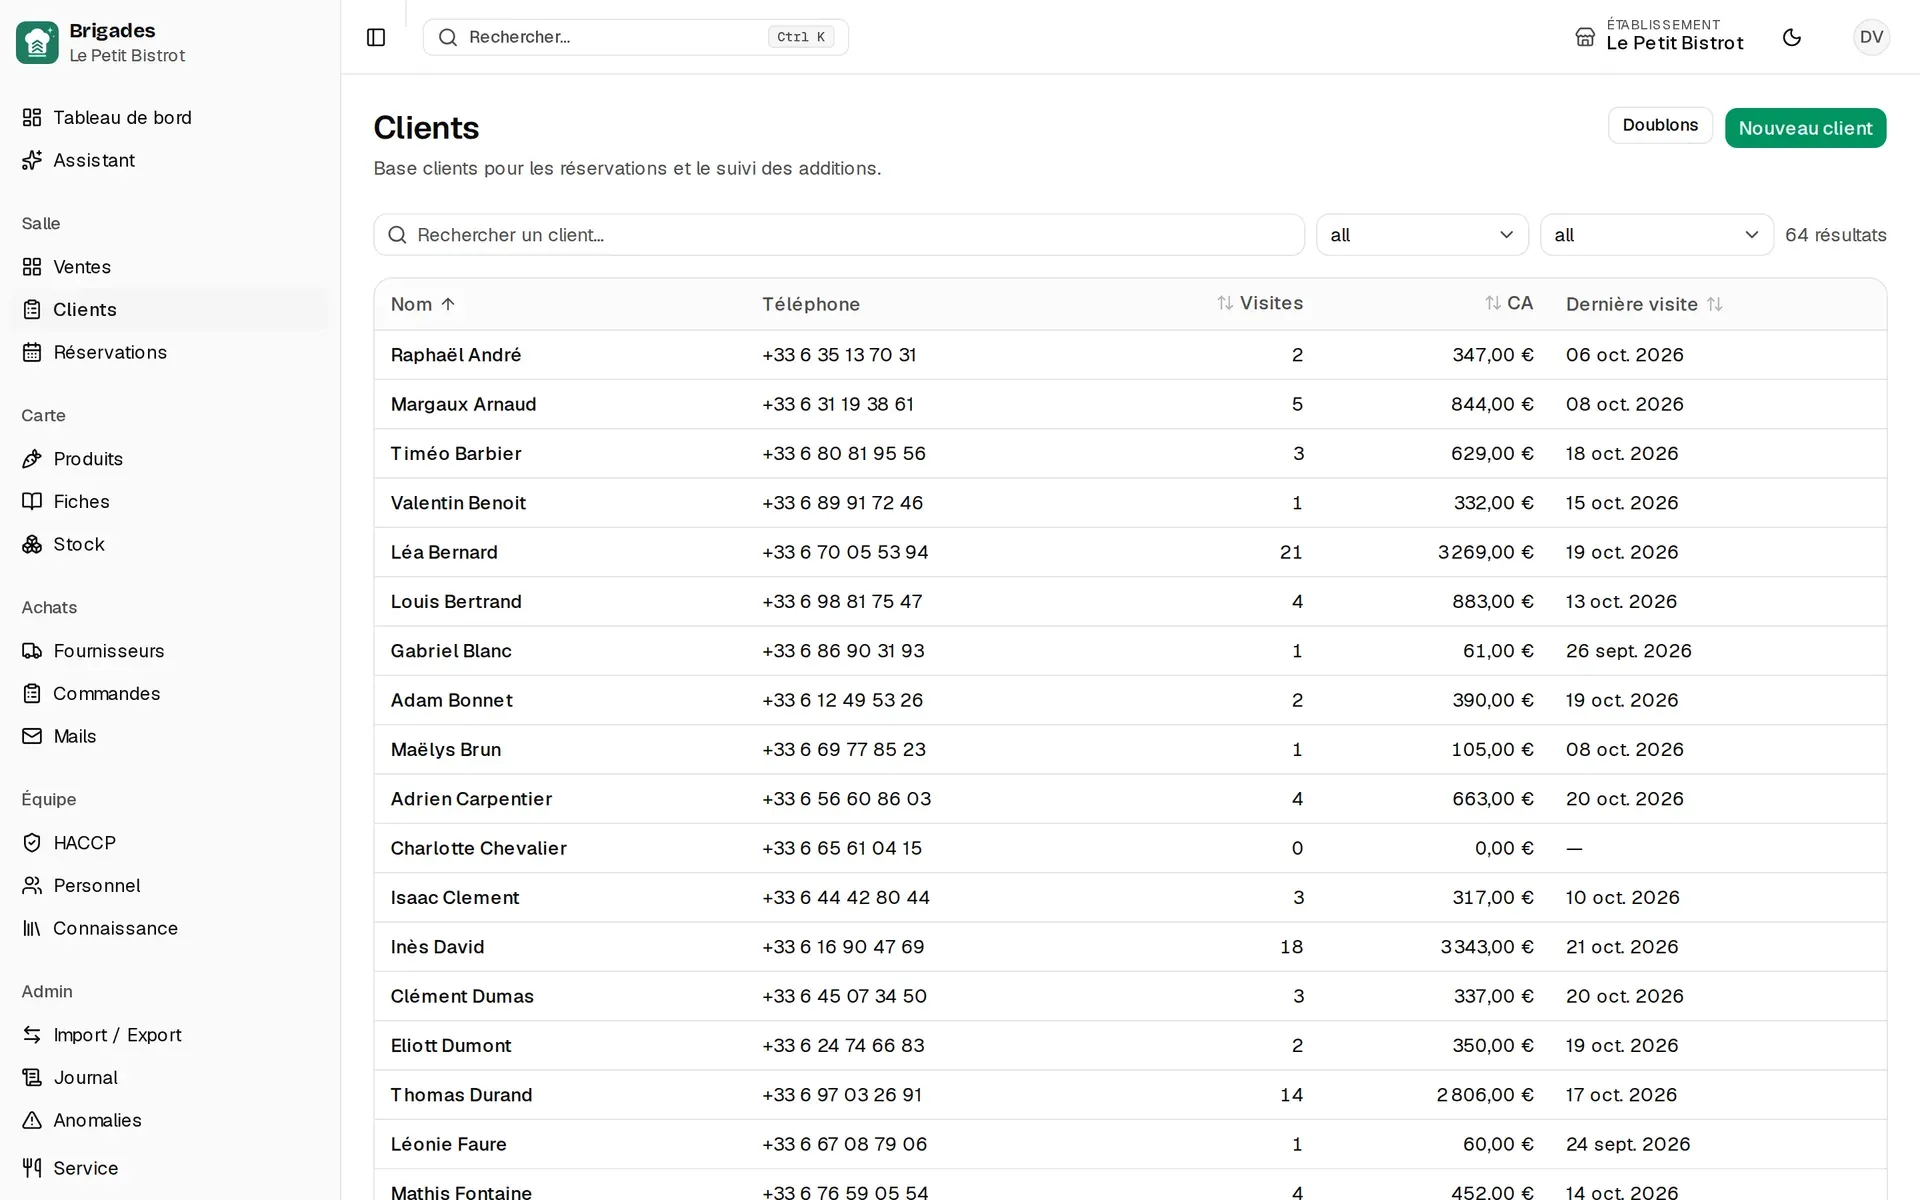Go to Commandes page
This screenshot has width=1920, height=1200.
tap(171, 693)
